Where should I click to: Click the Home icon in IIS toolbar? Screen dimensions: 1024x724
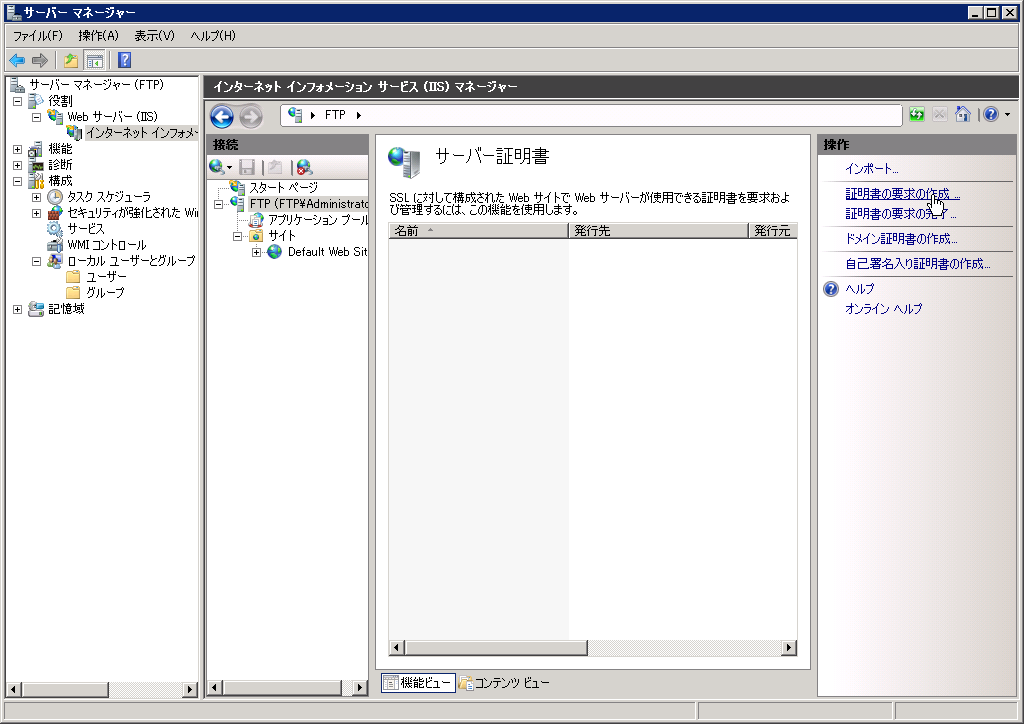pos(962,115)
